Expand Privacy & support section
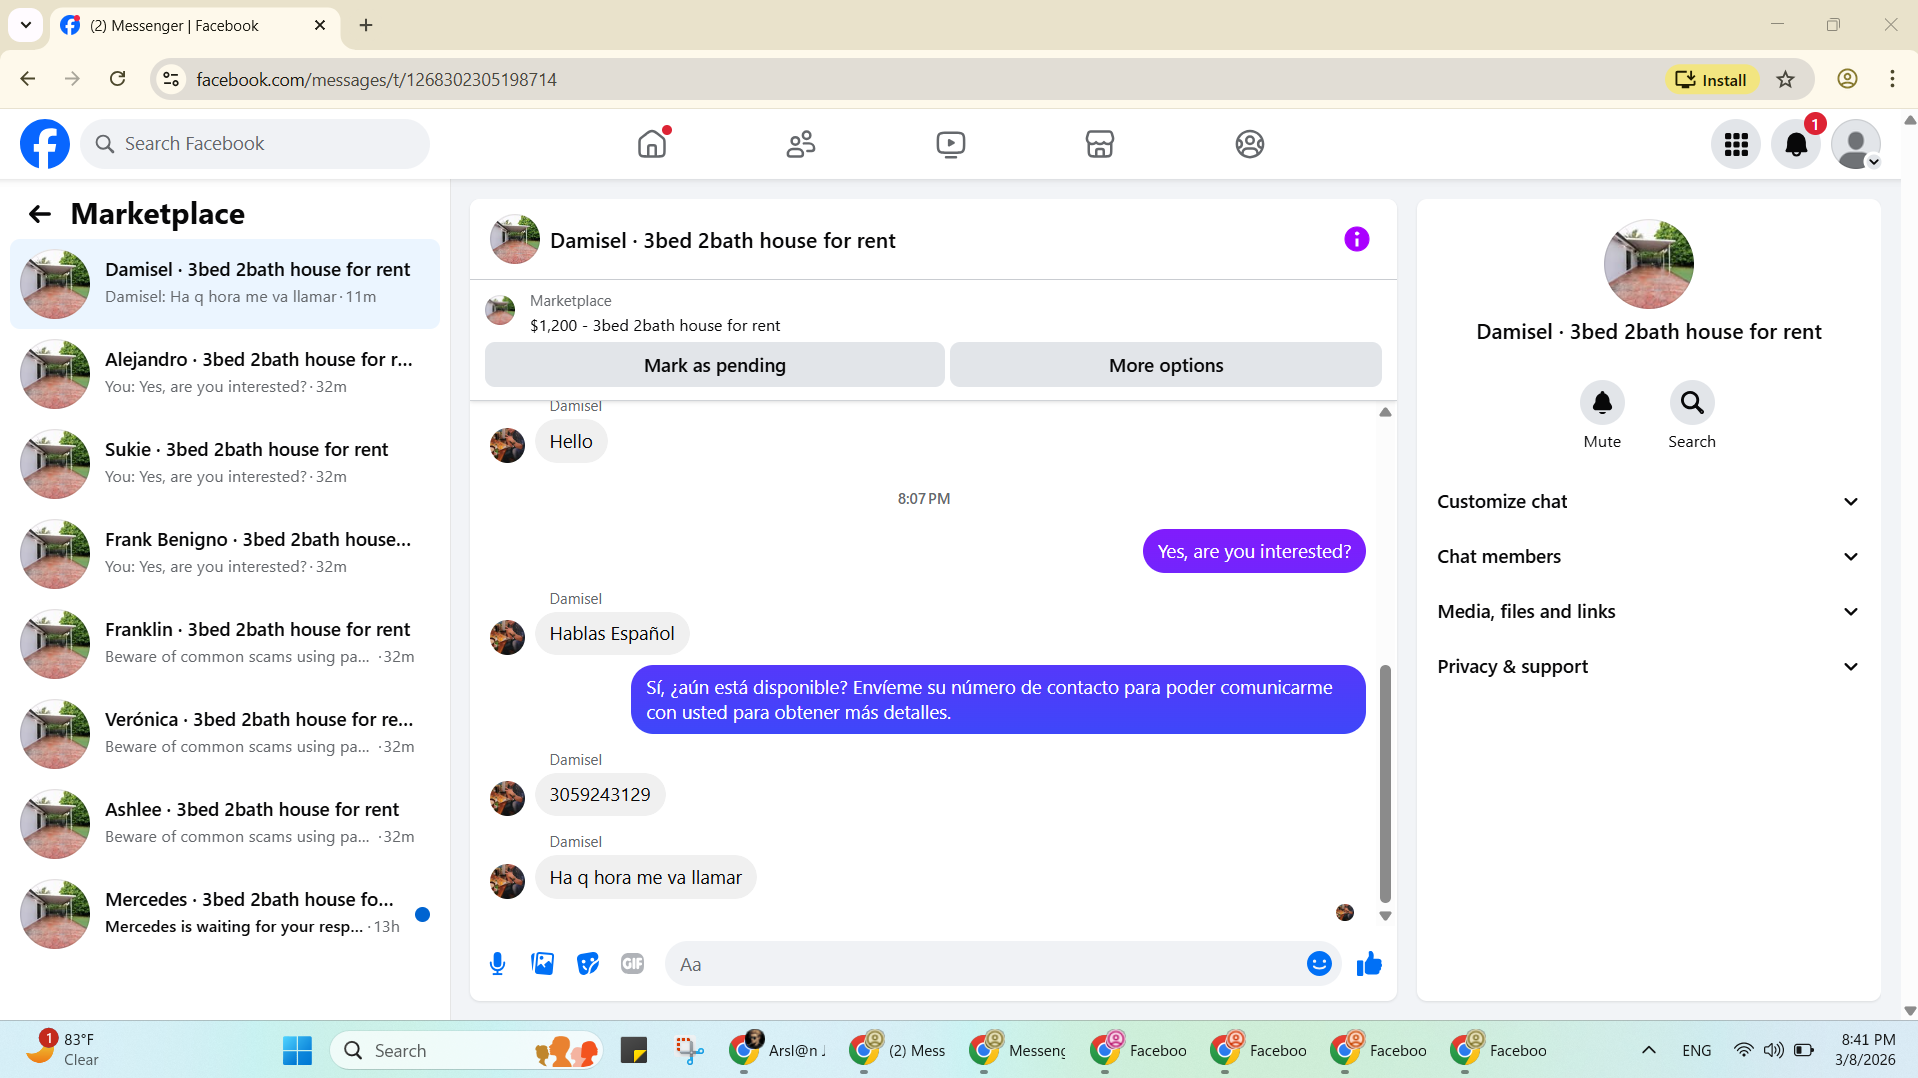Viewport: 1918px width, 1078px height. coord(1648,666)
